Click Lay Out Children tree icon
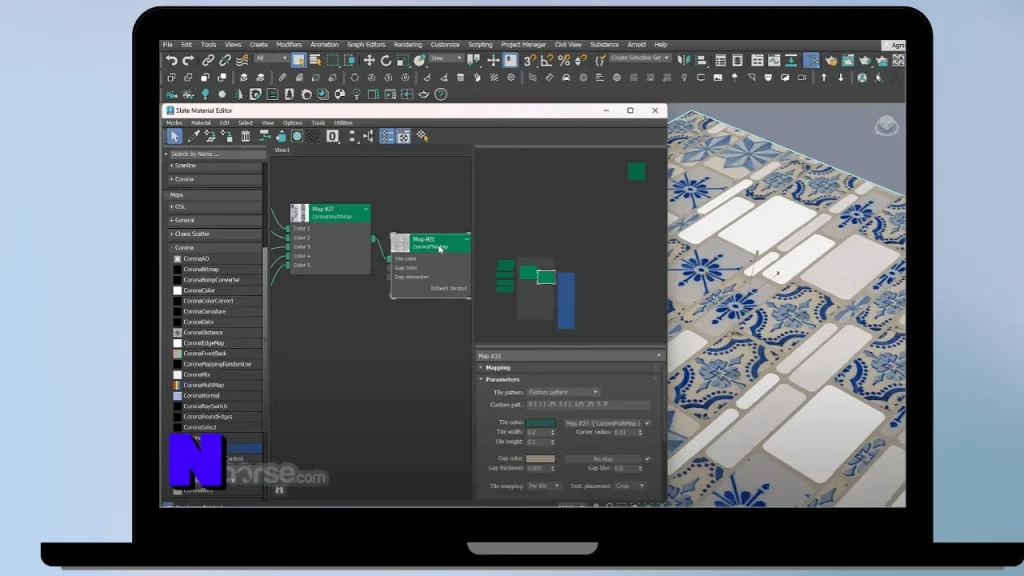Screen dimensions: 1024x576 pyautogui.click(x=368, y=136)
